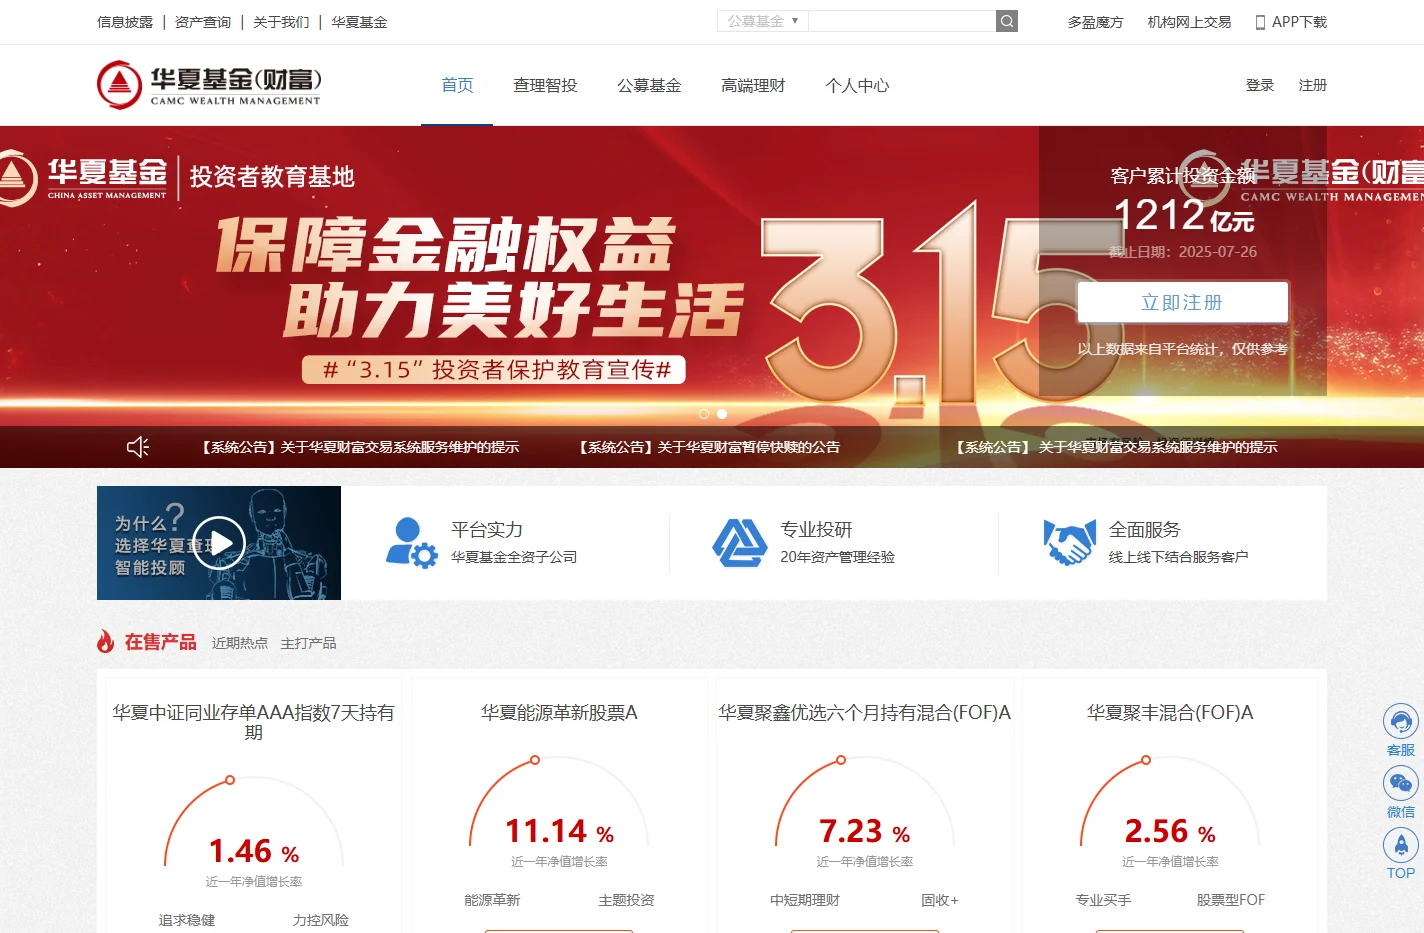
Task: Click the announcement speaker icon
Action: pos(138,447)
